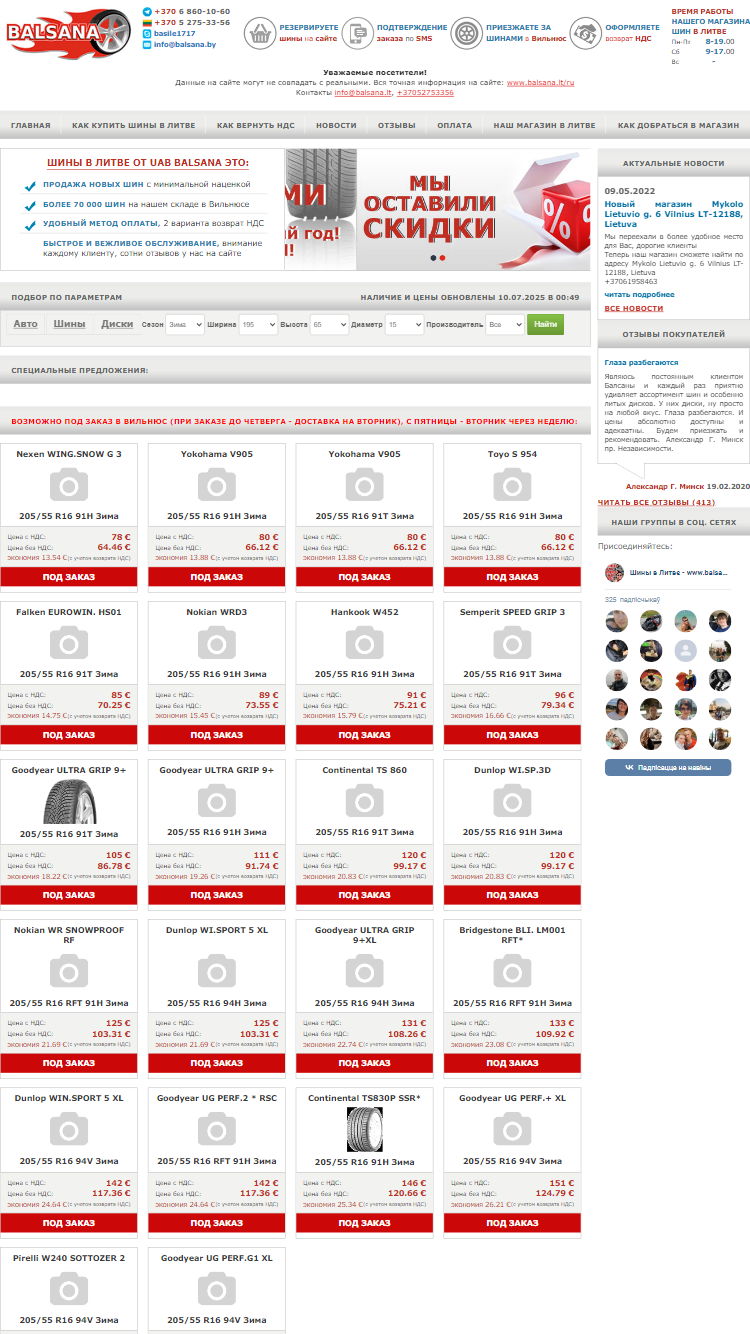Click placeholder camera image of Continental TS 860
This screenshot has width=750, height=1334.
pyautogui.click(x=365, y=801)
